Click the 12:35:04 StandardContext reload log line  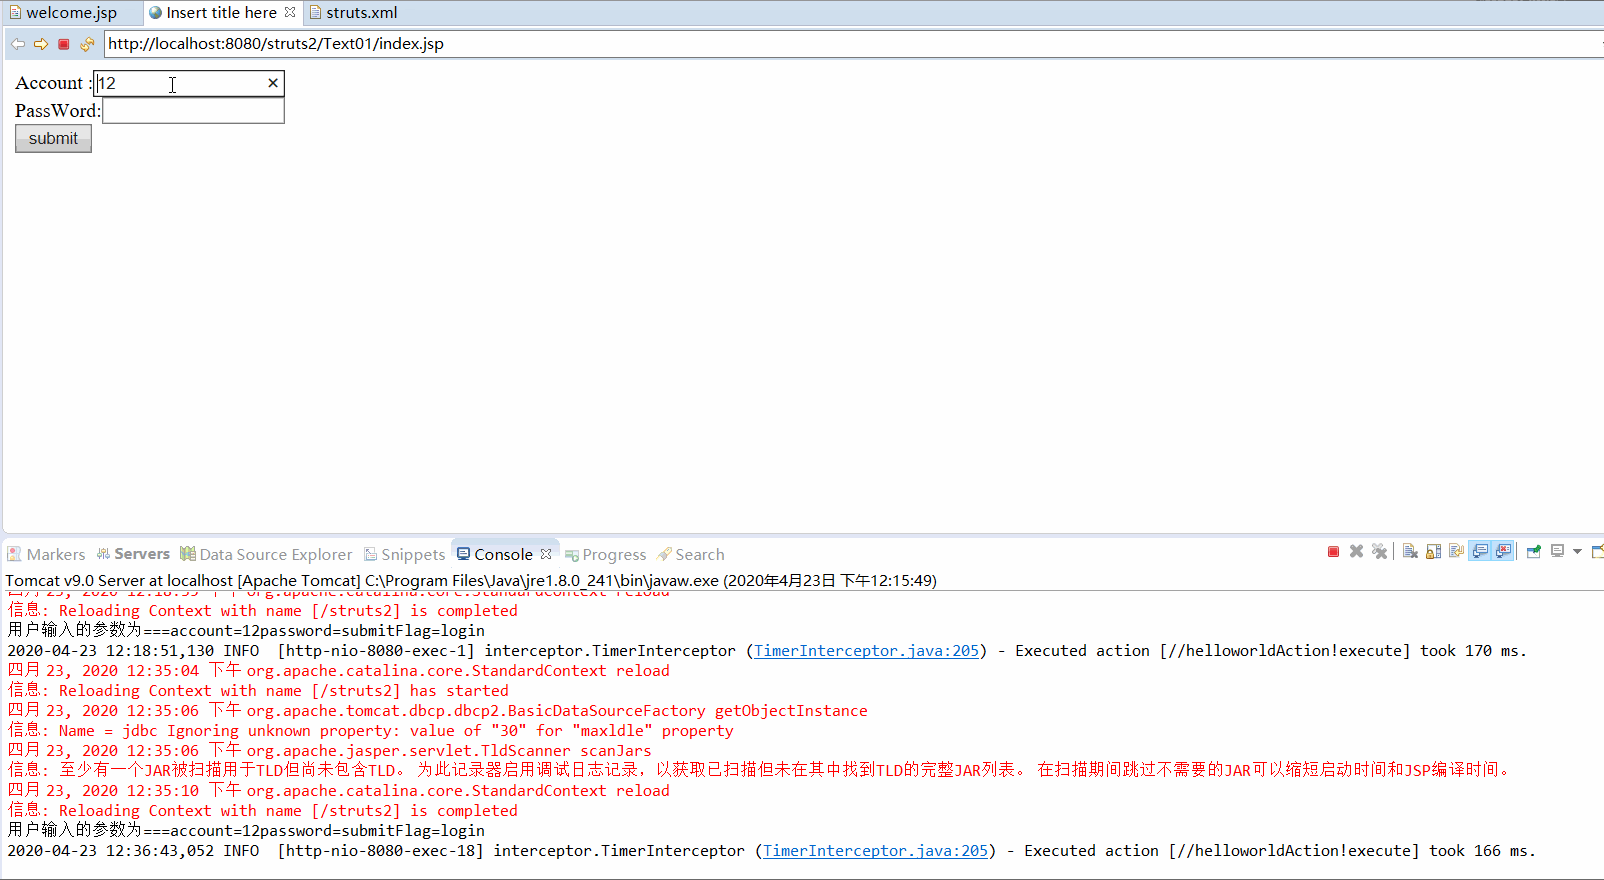(x=338, y=671)
